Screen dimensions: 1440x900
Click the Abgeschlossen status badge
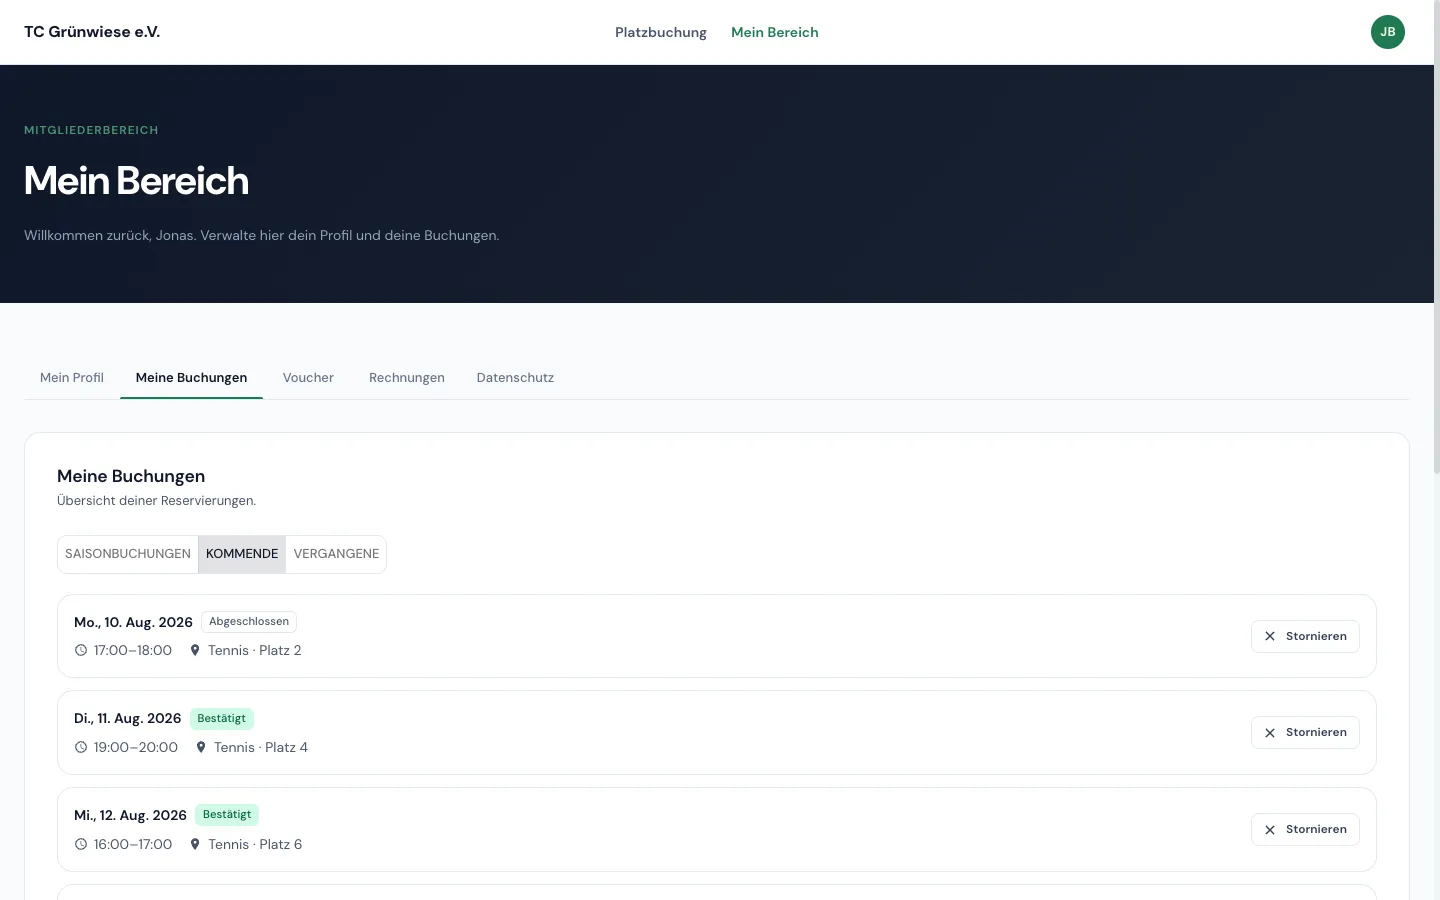click(x=249, y=621)
